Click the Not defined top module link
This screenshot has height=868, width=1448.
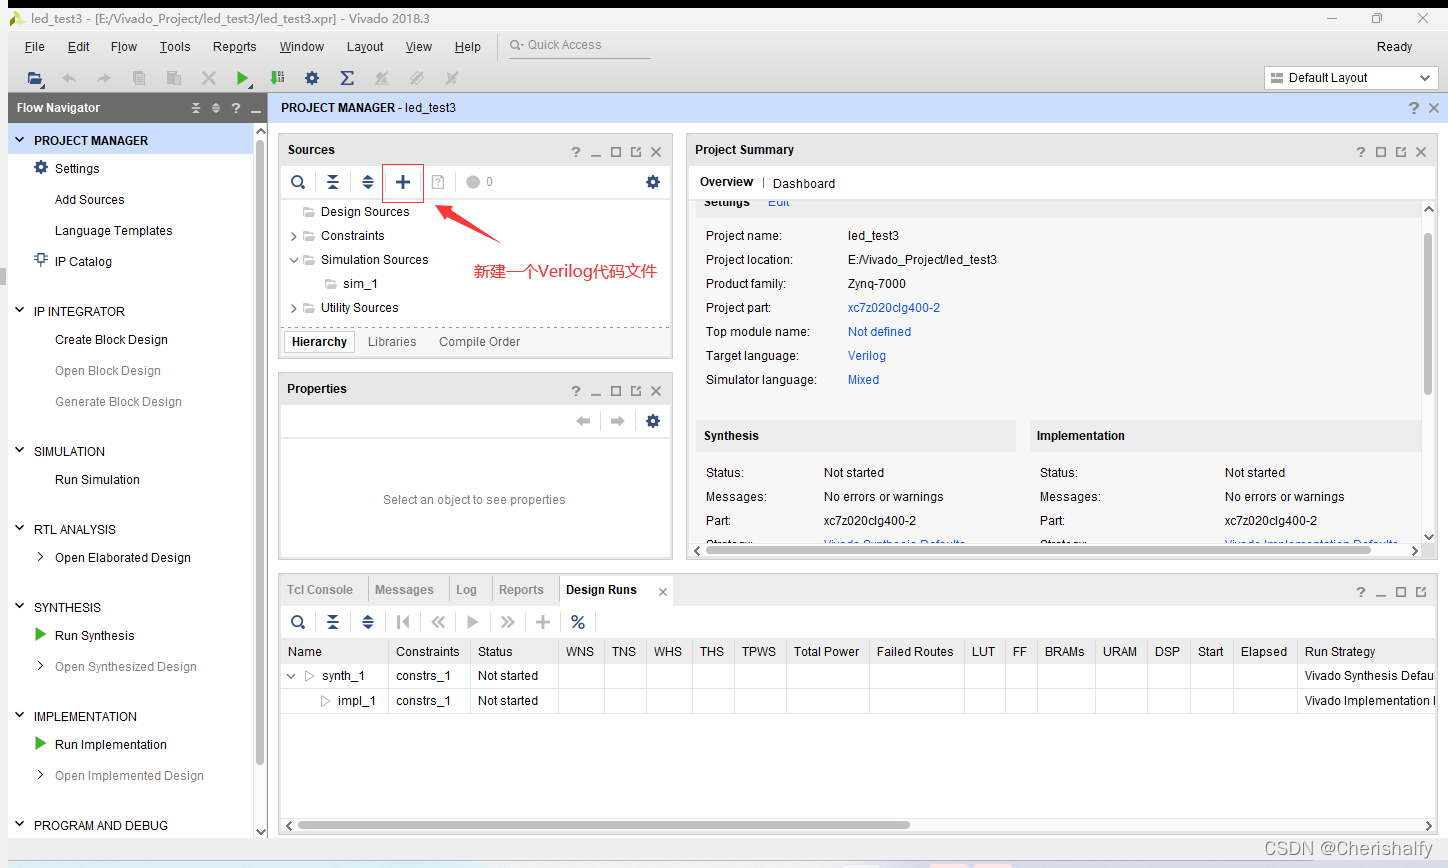[x=879, y=332]
